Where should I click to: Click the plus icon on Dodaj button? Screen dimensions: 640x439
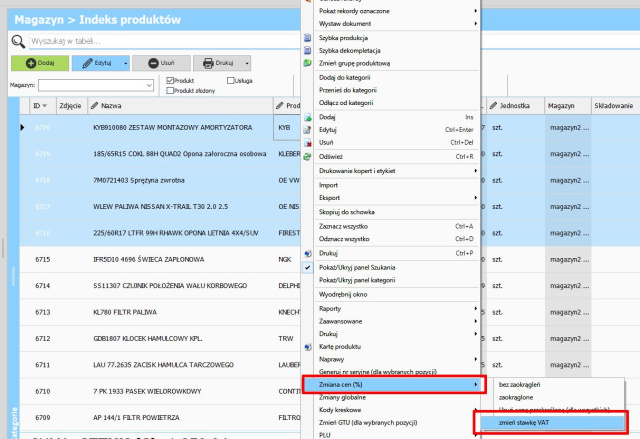[31, 63]
